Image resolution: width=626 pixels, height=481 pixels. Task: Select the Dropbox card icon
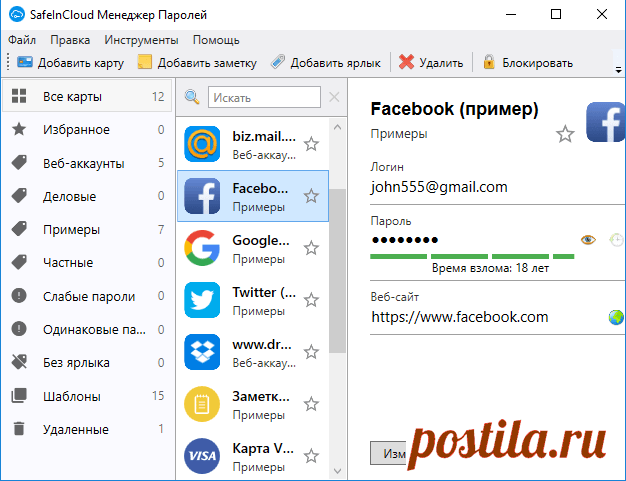point(202,352)
